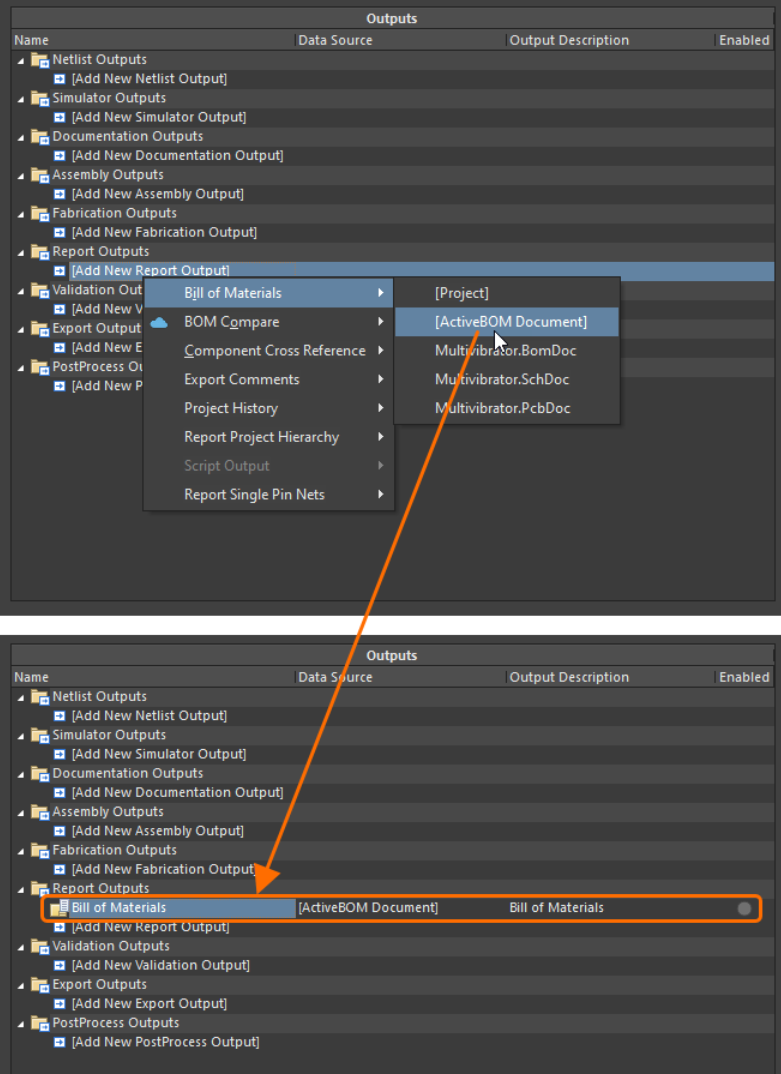
Task: Click the Bill of Materials output icon
Action: 59,908
